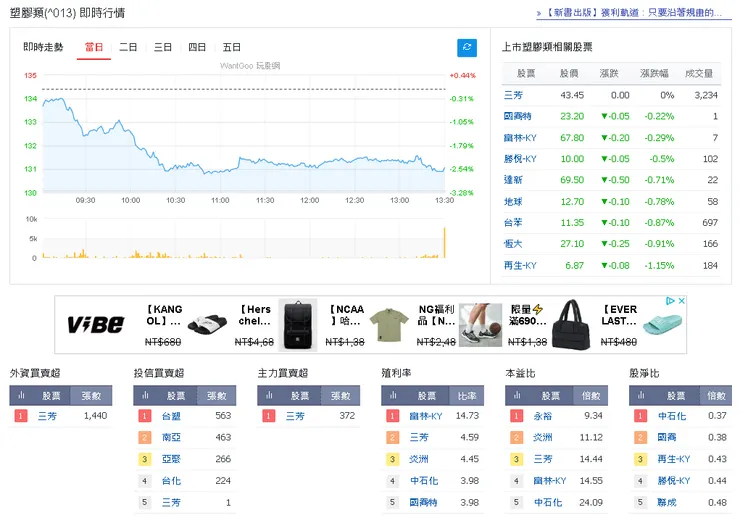Open 永裕 in 本益比 ranking
This screenshot has width=740, height=517.
pos(543,416)
